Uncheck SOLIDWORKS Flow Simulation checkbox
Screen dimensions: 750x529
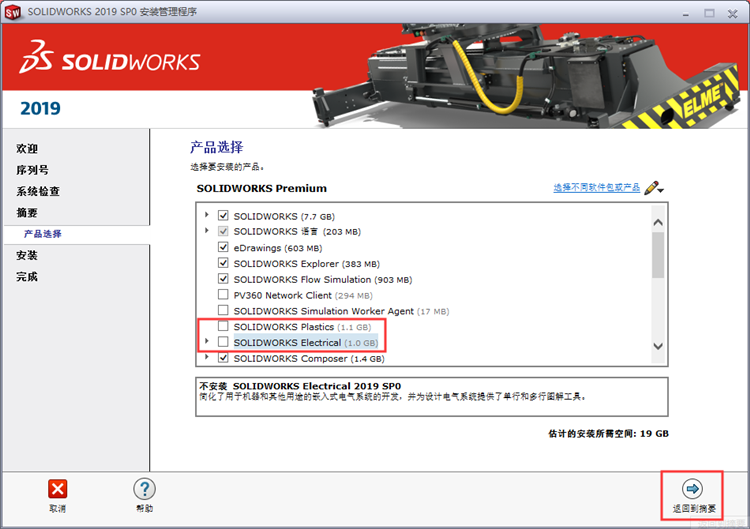[223, 278]
